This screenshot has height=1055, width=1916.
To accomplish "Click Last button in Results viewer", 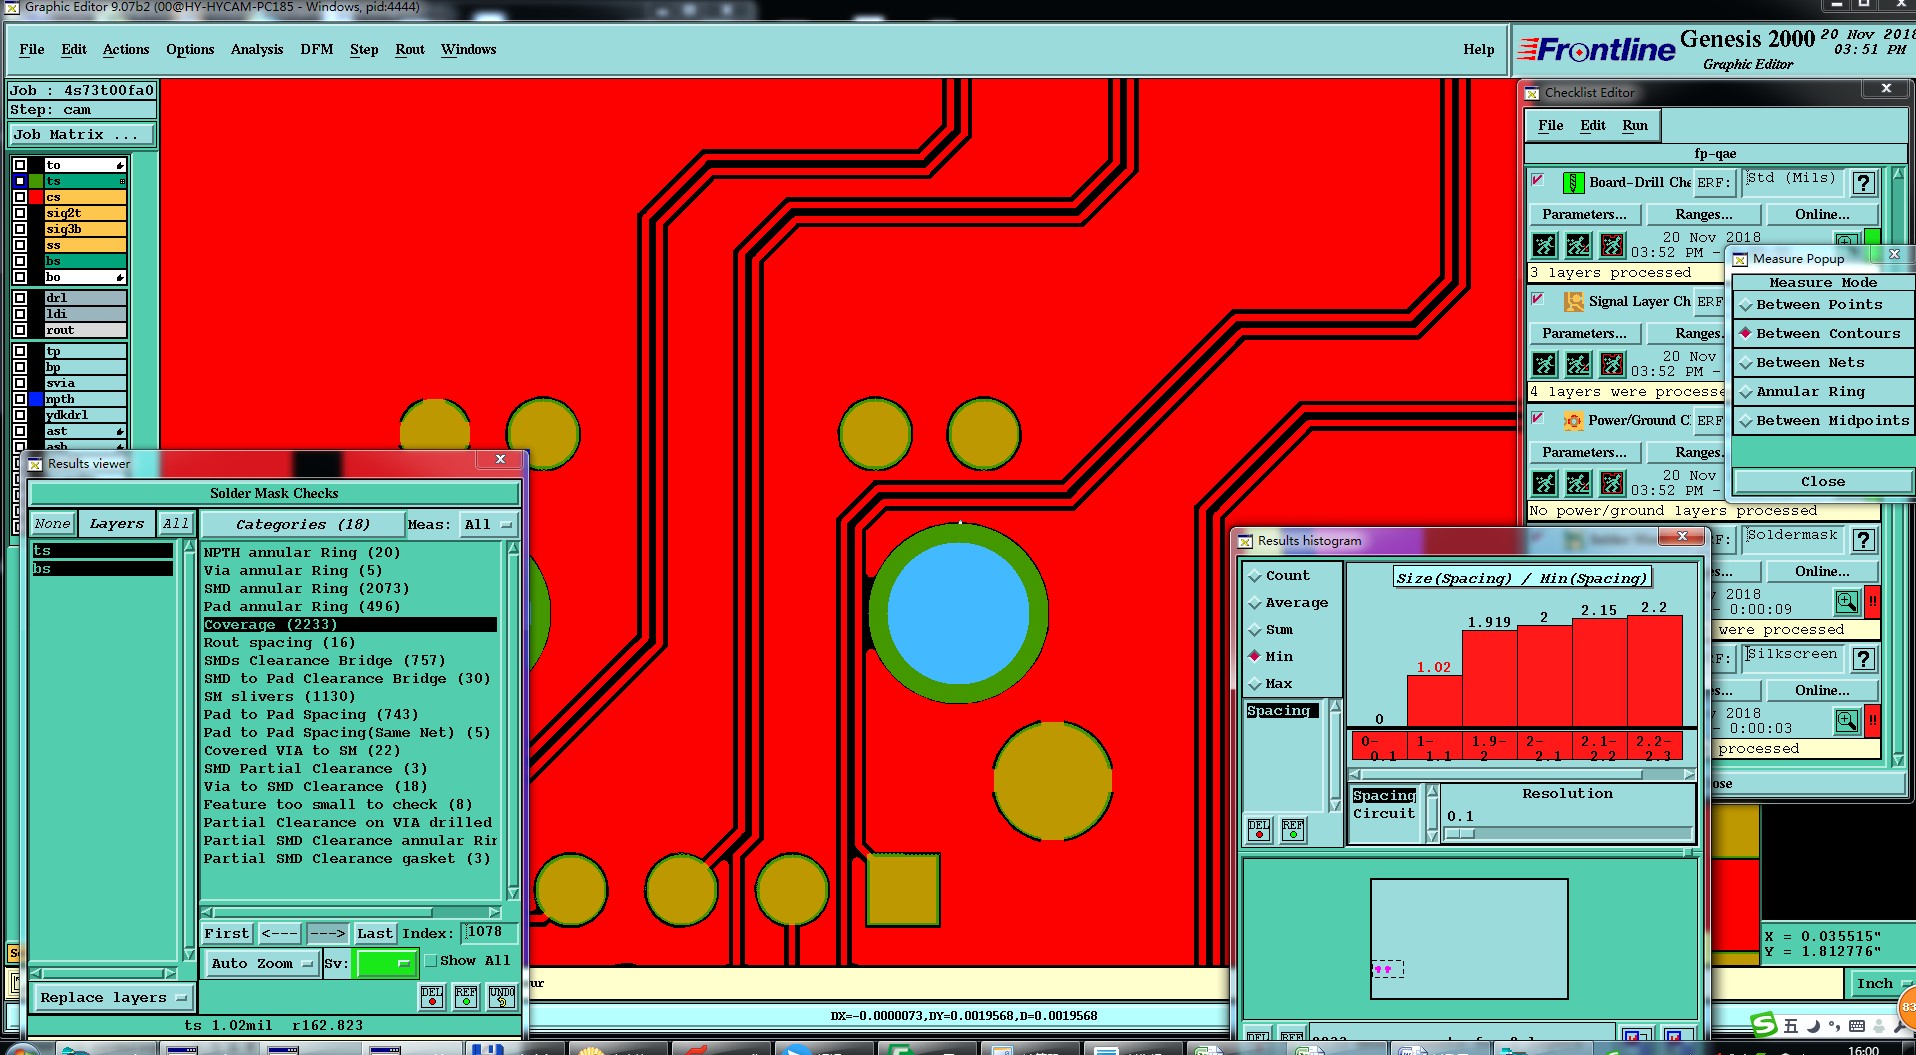I will click(x=375, y=934).
